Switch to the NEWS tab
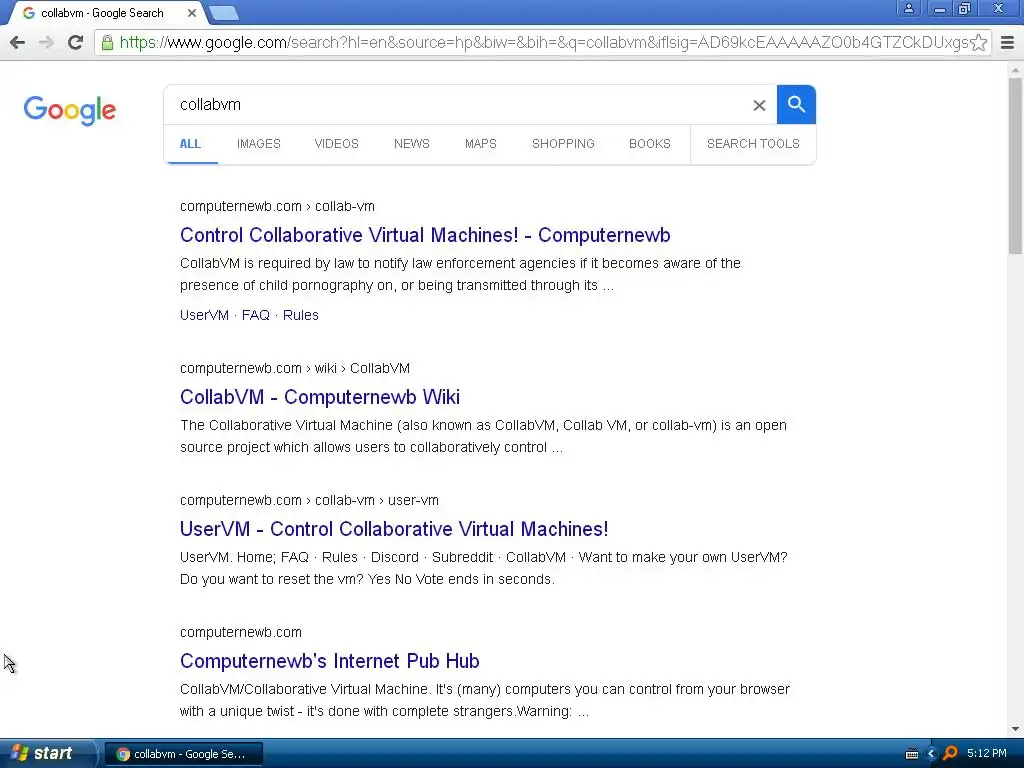1024x768 pixels. tap(411, 144)
